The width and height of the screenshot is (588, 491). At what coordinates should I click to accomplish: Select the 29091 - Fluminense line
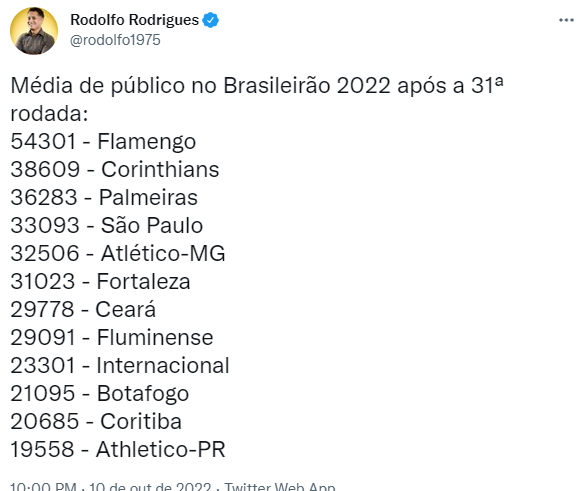112,338
